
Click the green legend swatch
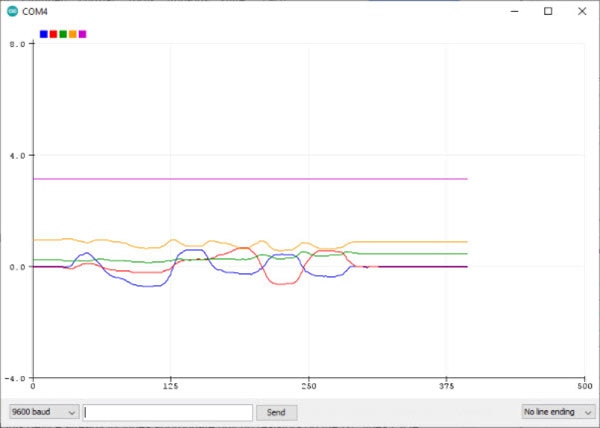click(63, 34)
